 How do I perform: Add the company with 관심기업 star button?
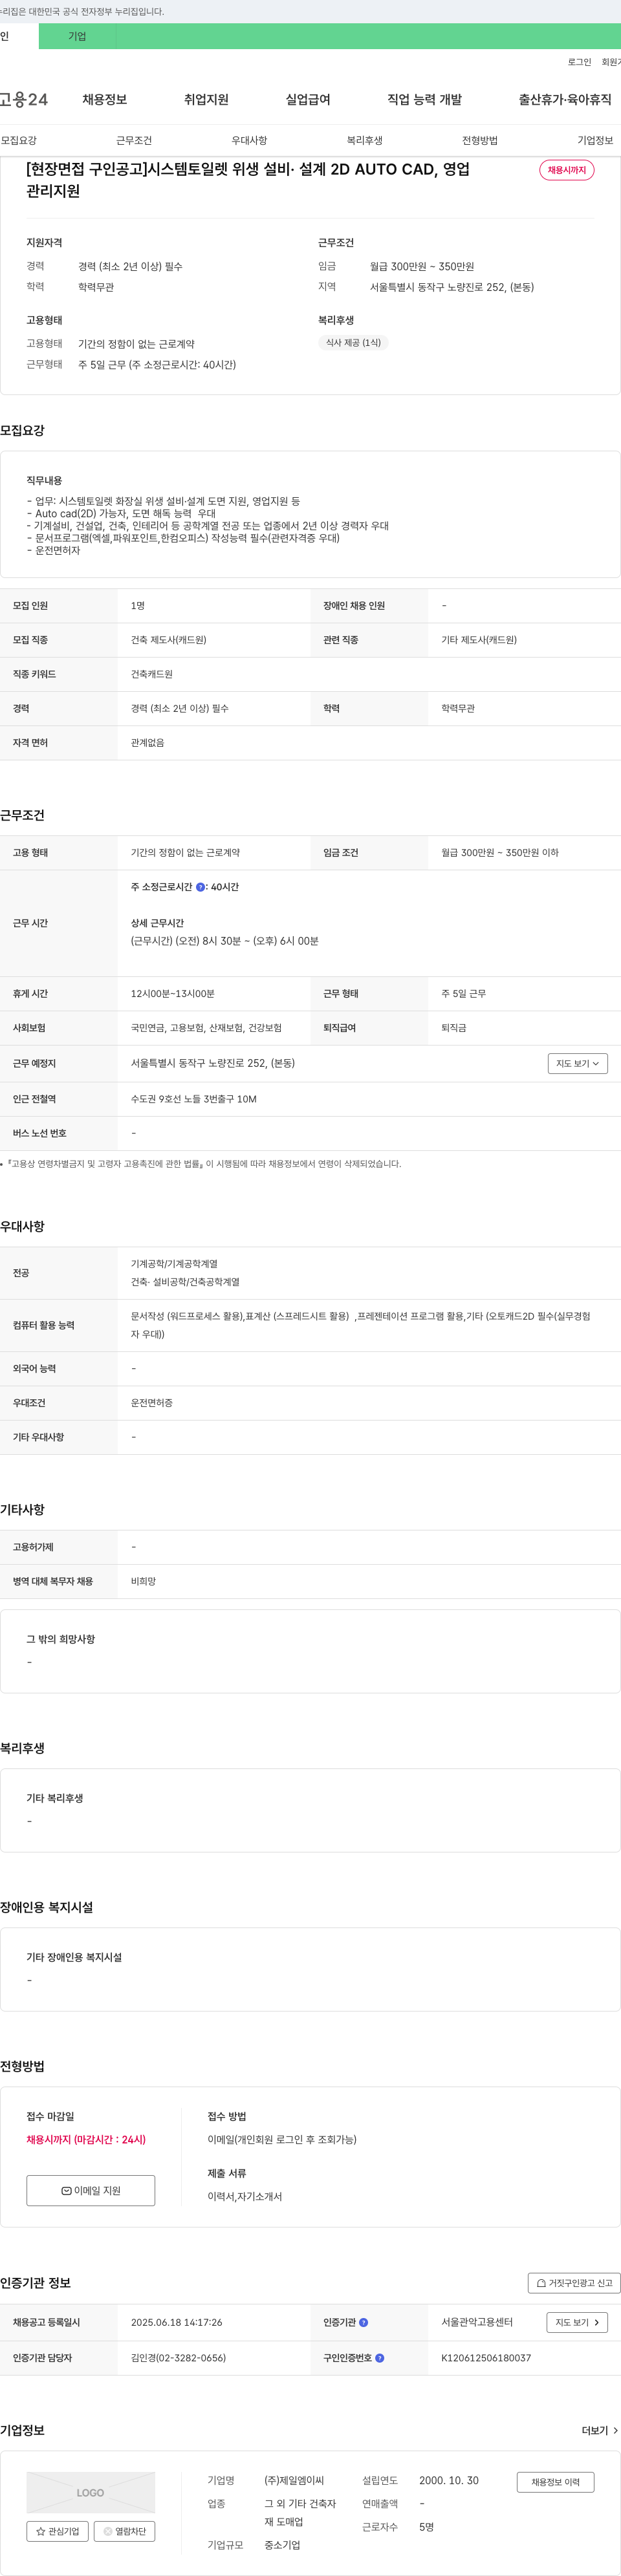click(57, 2531)
